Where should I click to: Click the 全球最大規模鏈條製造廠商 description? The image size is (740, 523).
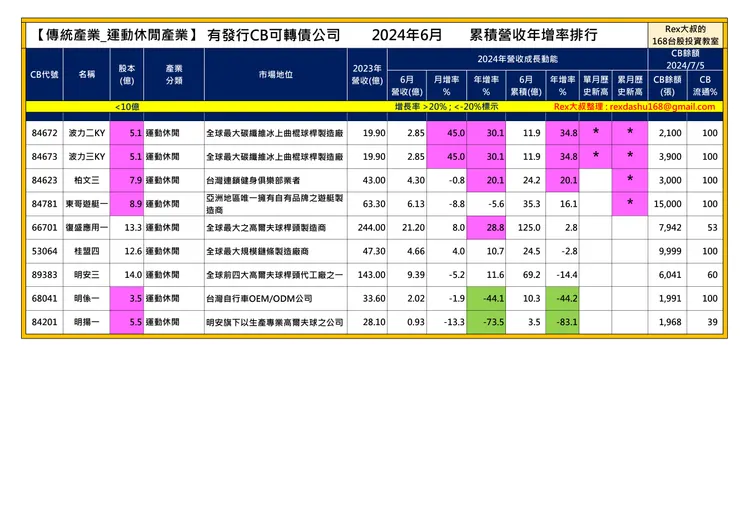tap(257, 251)
